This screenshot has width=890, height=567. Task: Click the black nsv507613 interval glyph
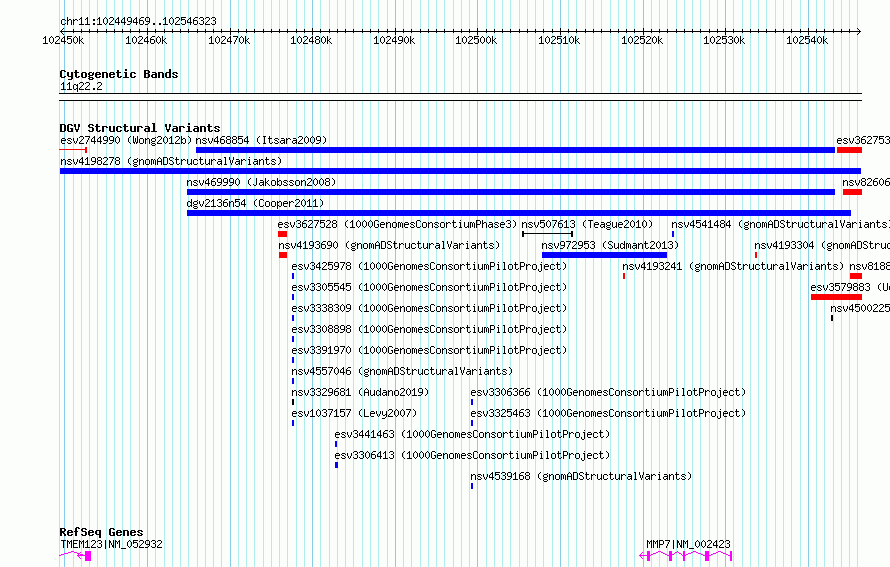pos(547,234)
